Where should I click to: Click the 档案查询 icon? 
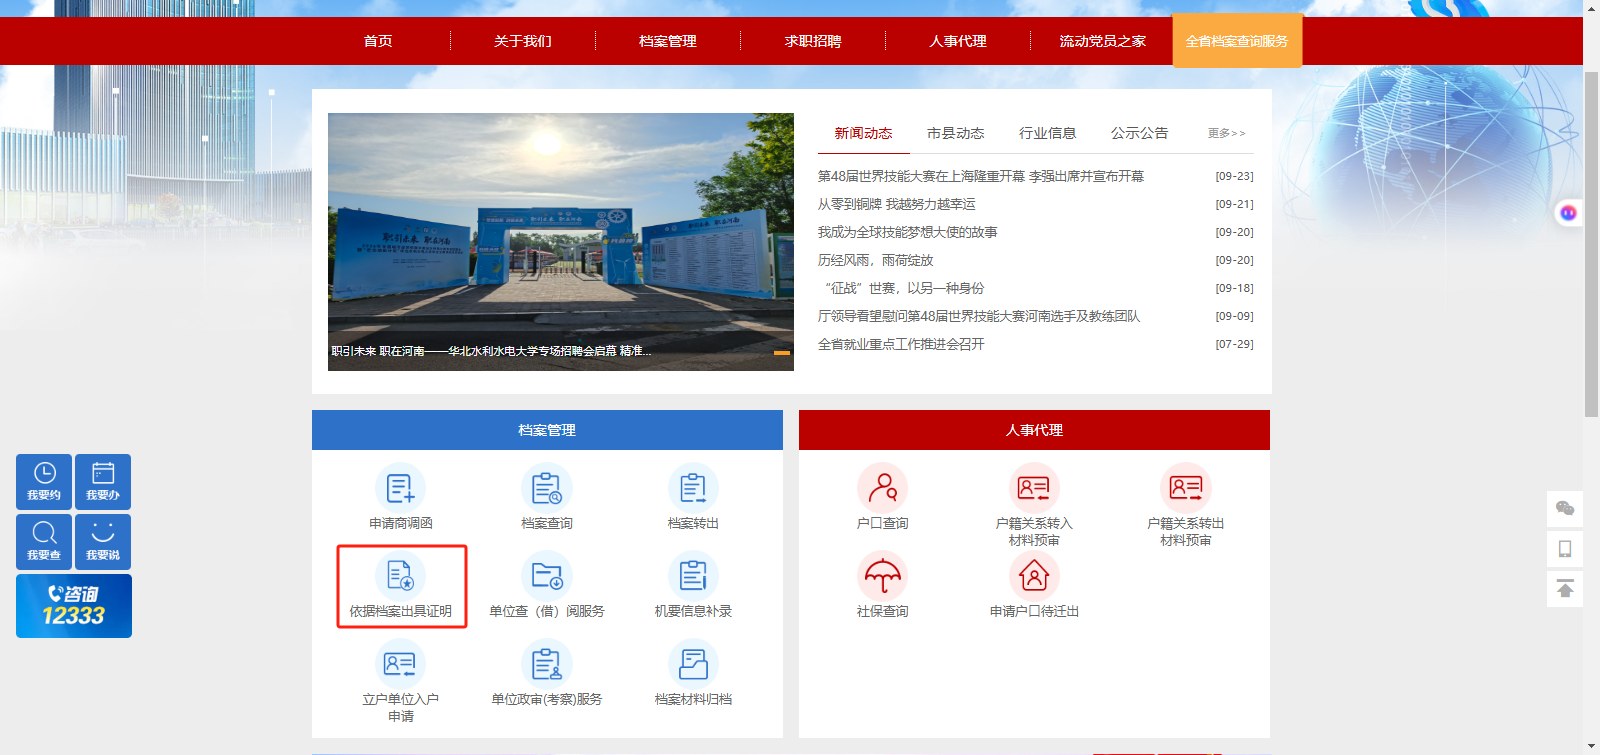click(x=547, y=489)
